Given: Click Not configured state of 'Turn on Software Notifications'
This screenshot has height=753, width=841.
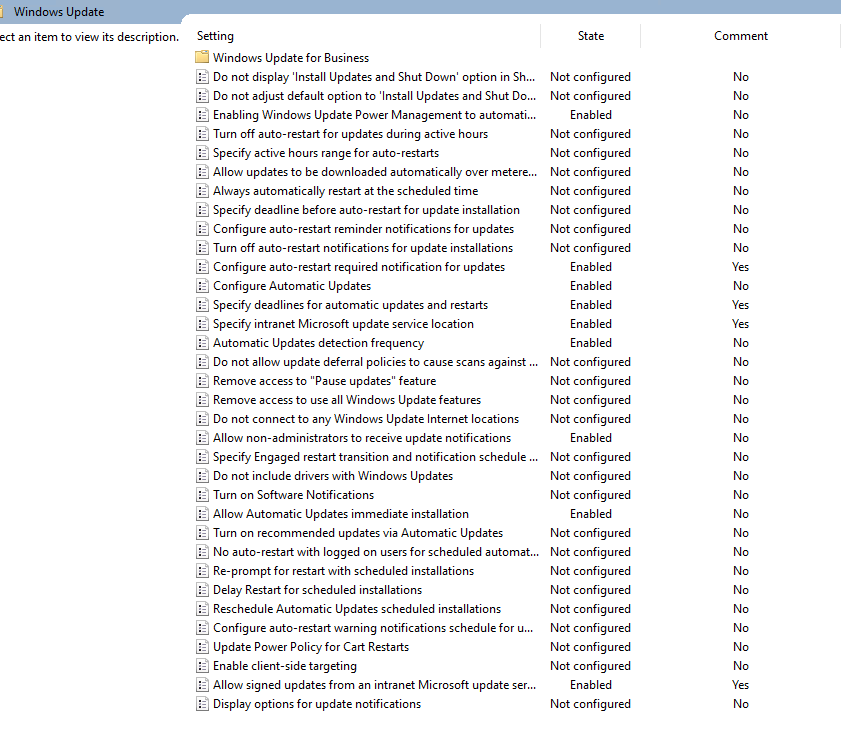Looking at the screenshot, I should click(591, 495).
